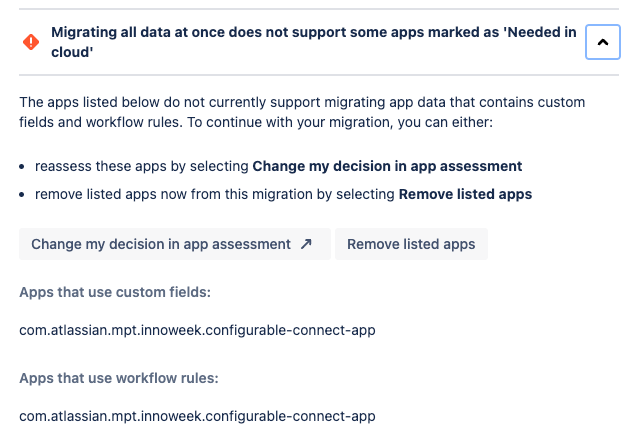Collapse the migration warning section chevron
The image size is (635, 447).
(x=602, y=42)
